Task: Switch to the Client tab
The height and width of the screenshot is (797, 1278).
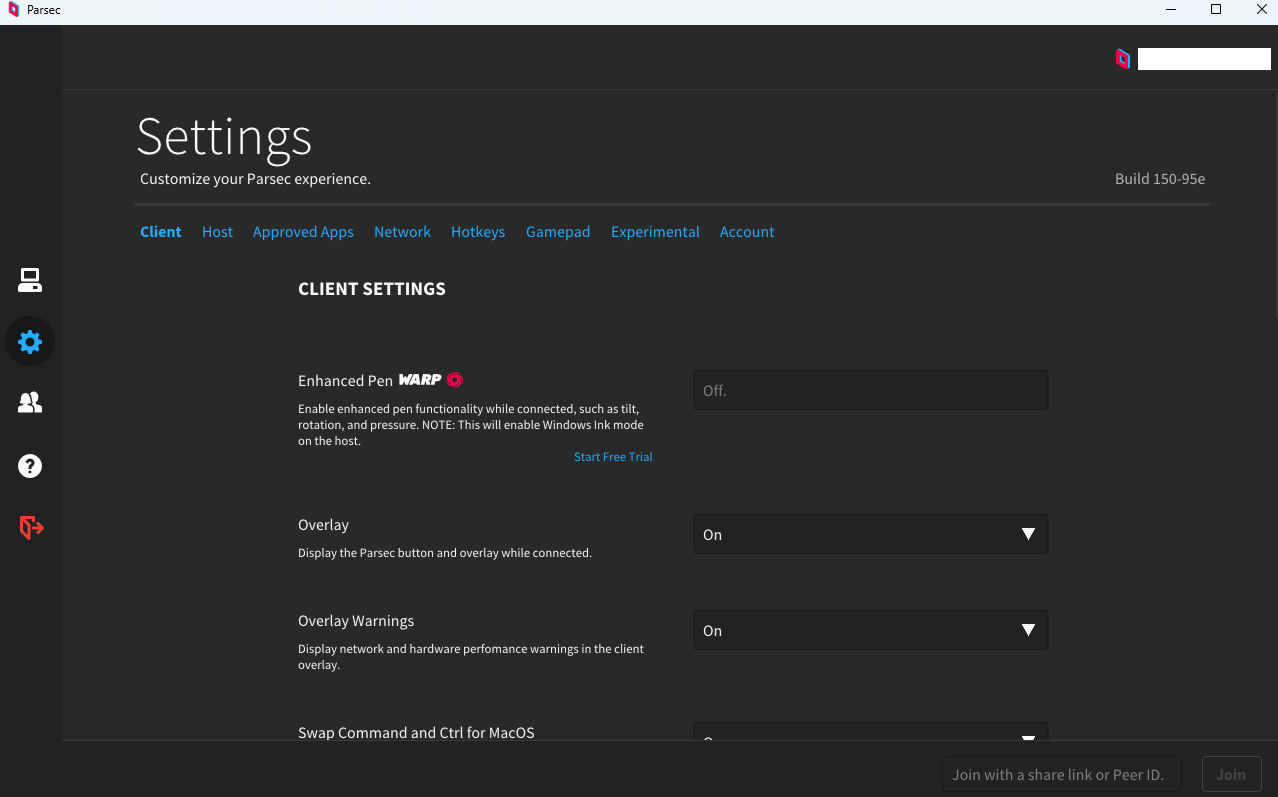Action: pos(161,232)
